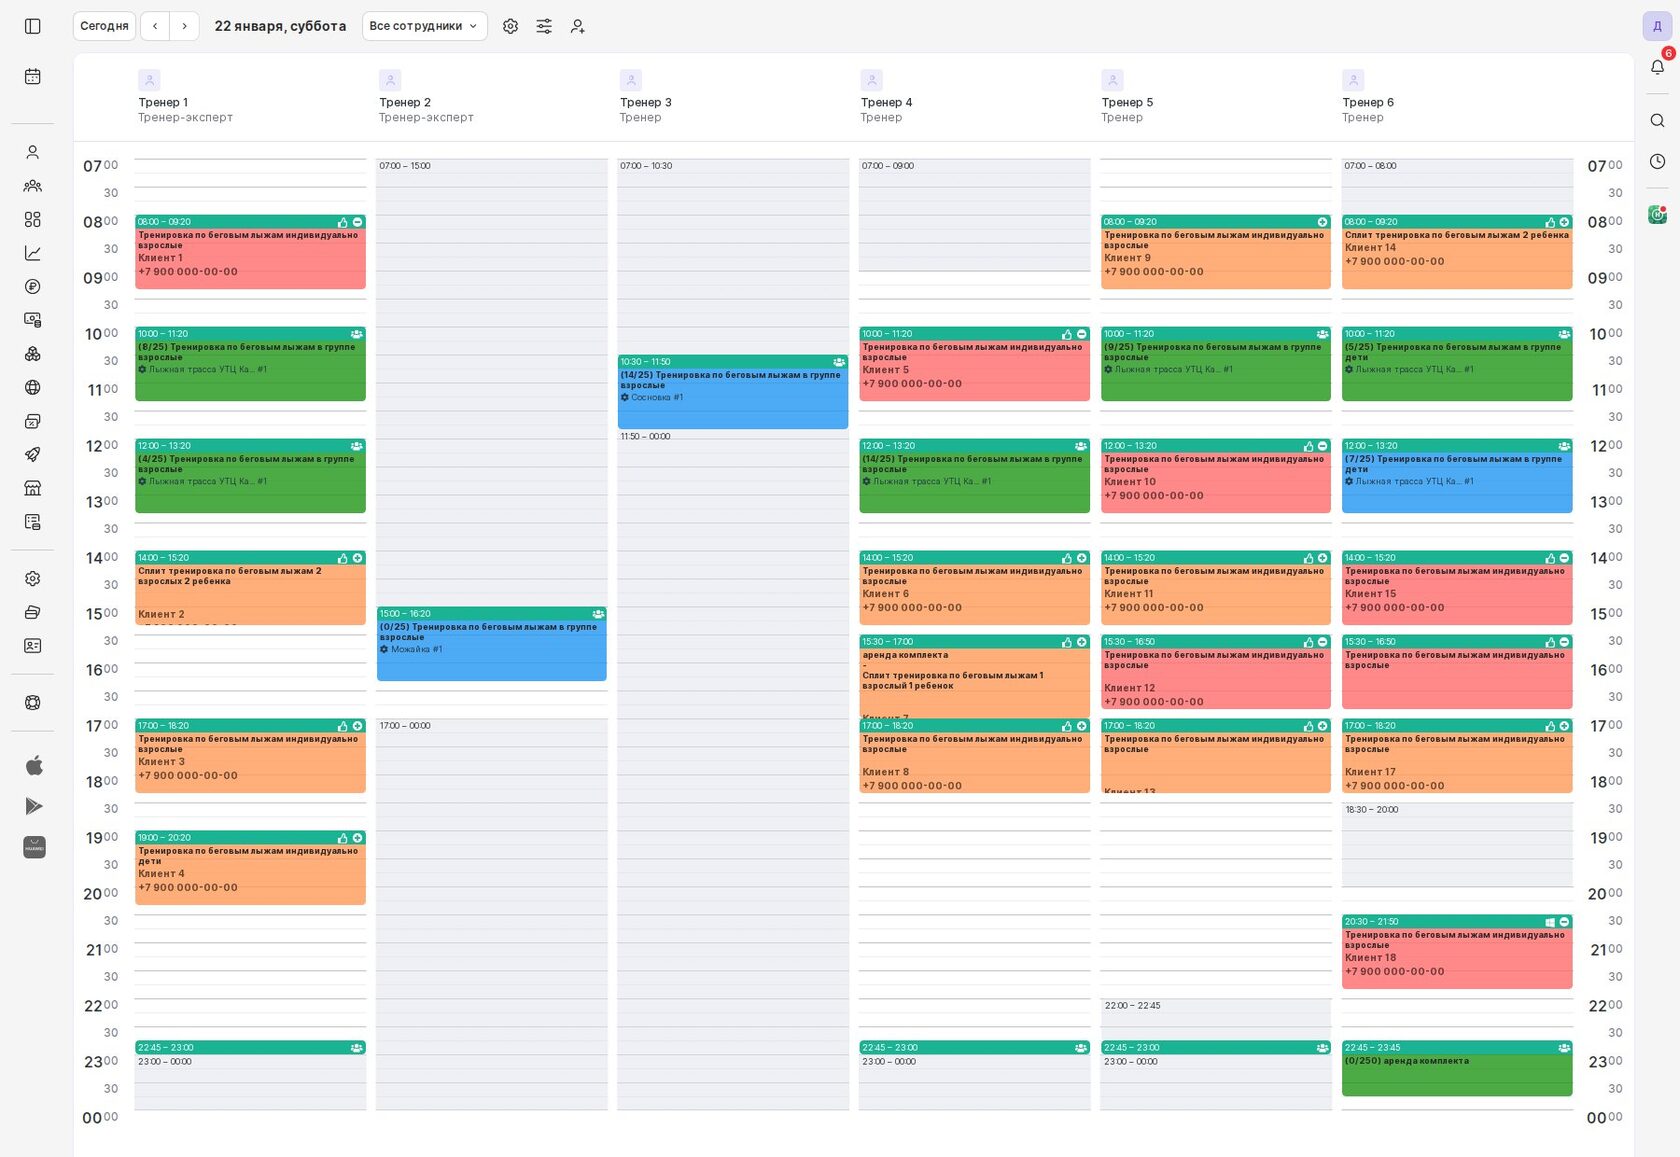
Task: Open the Apple App Store link
Action: (34, 766)
